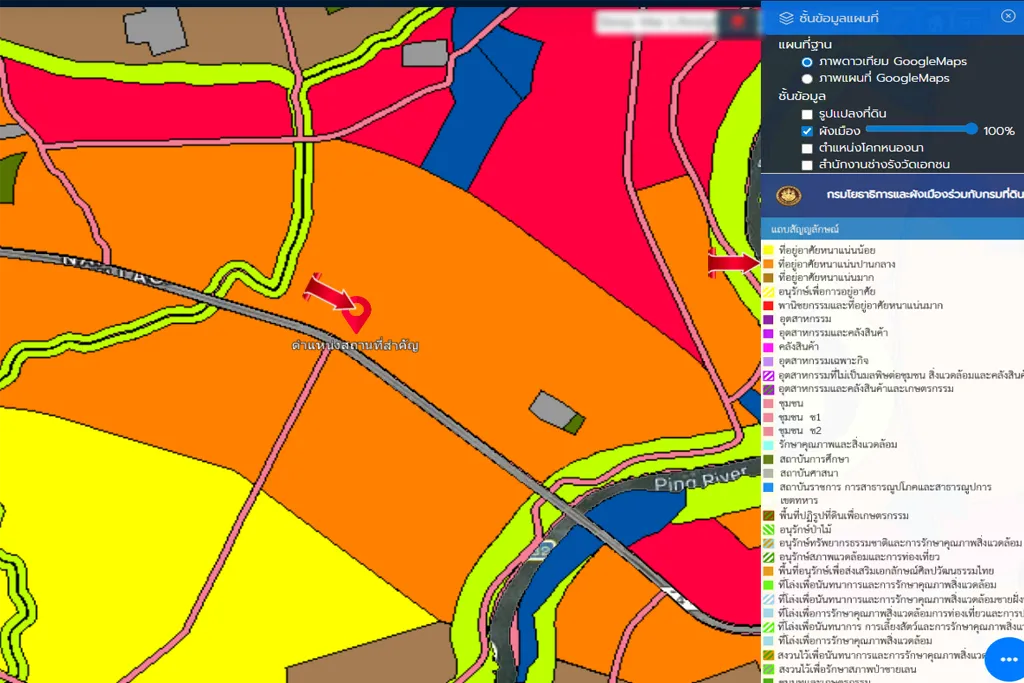Close the map layers panel
Viewport: 1024px width, 683px height.
(1007, 16)
